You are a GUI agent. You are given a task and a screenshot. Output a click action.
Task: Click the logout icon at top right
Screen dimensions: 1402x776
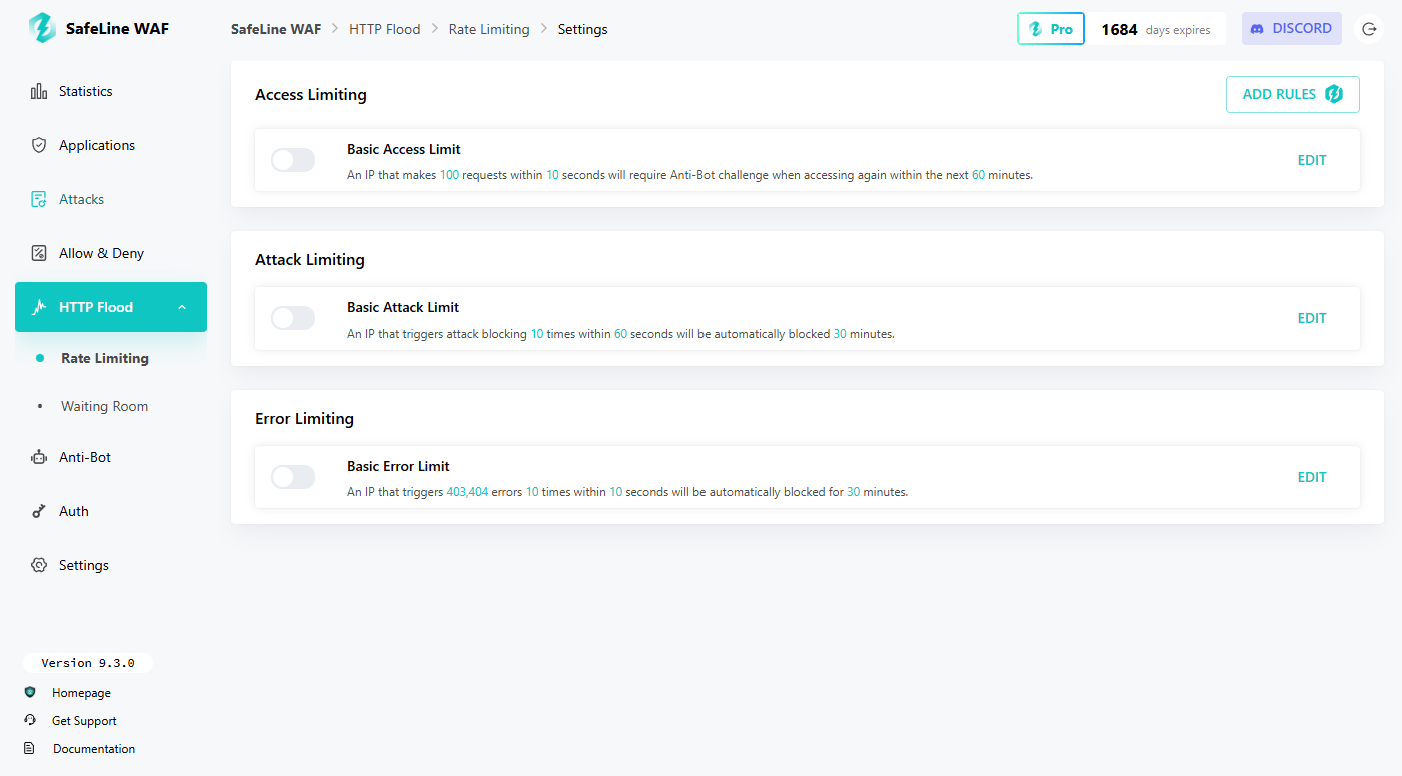[x=1369, y=29]
